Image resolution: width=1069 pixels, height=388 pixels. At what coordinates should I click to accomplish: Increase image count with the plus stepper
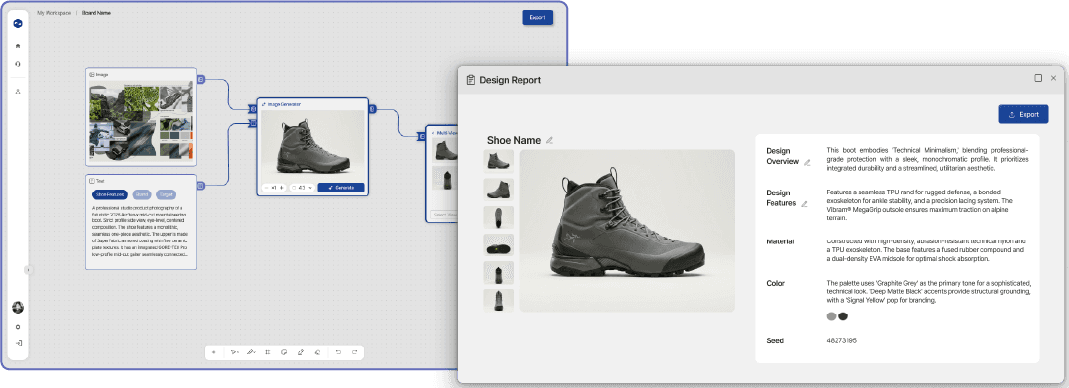tap(282, 188)
